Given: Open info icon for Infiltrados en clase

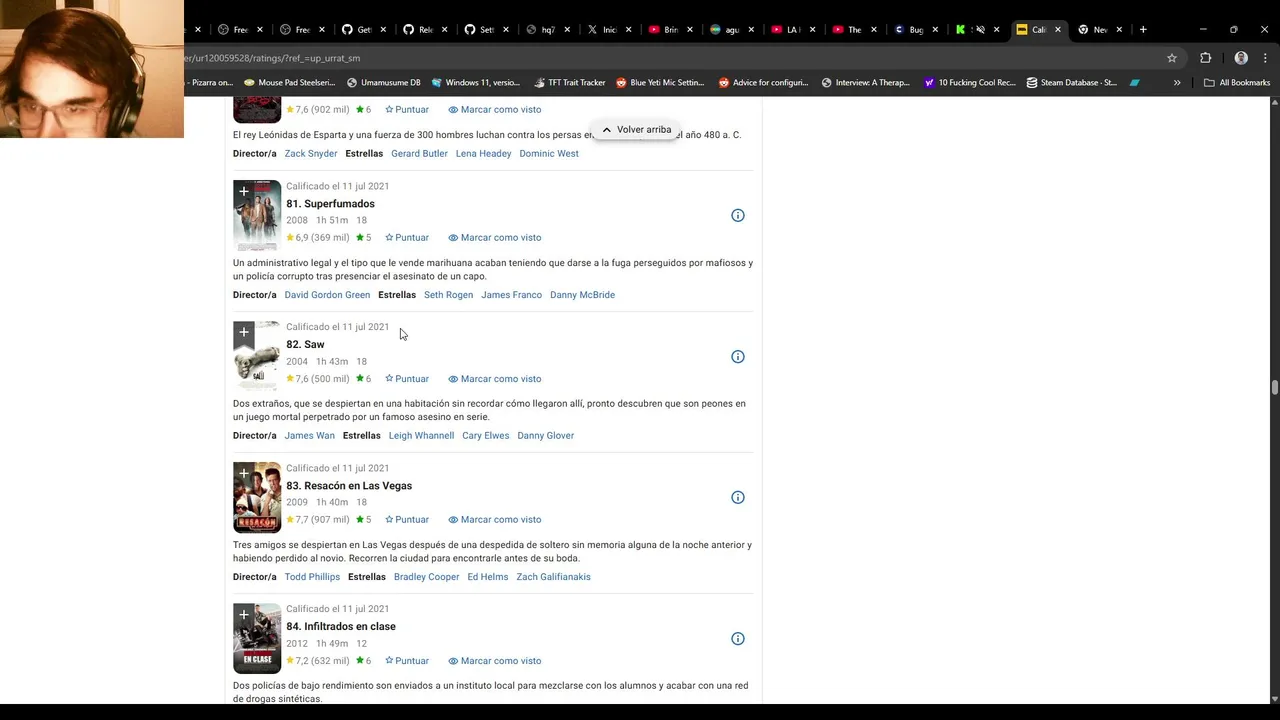Looking at the screenshot, I should pos(738,639).
